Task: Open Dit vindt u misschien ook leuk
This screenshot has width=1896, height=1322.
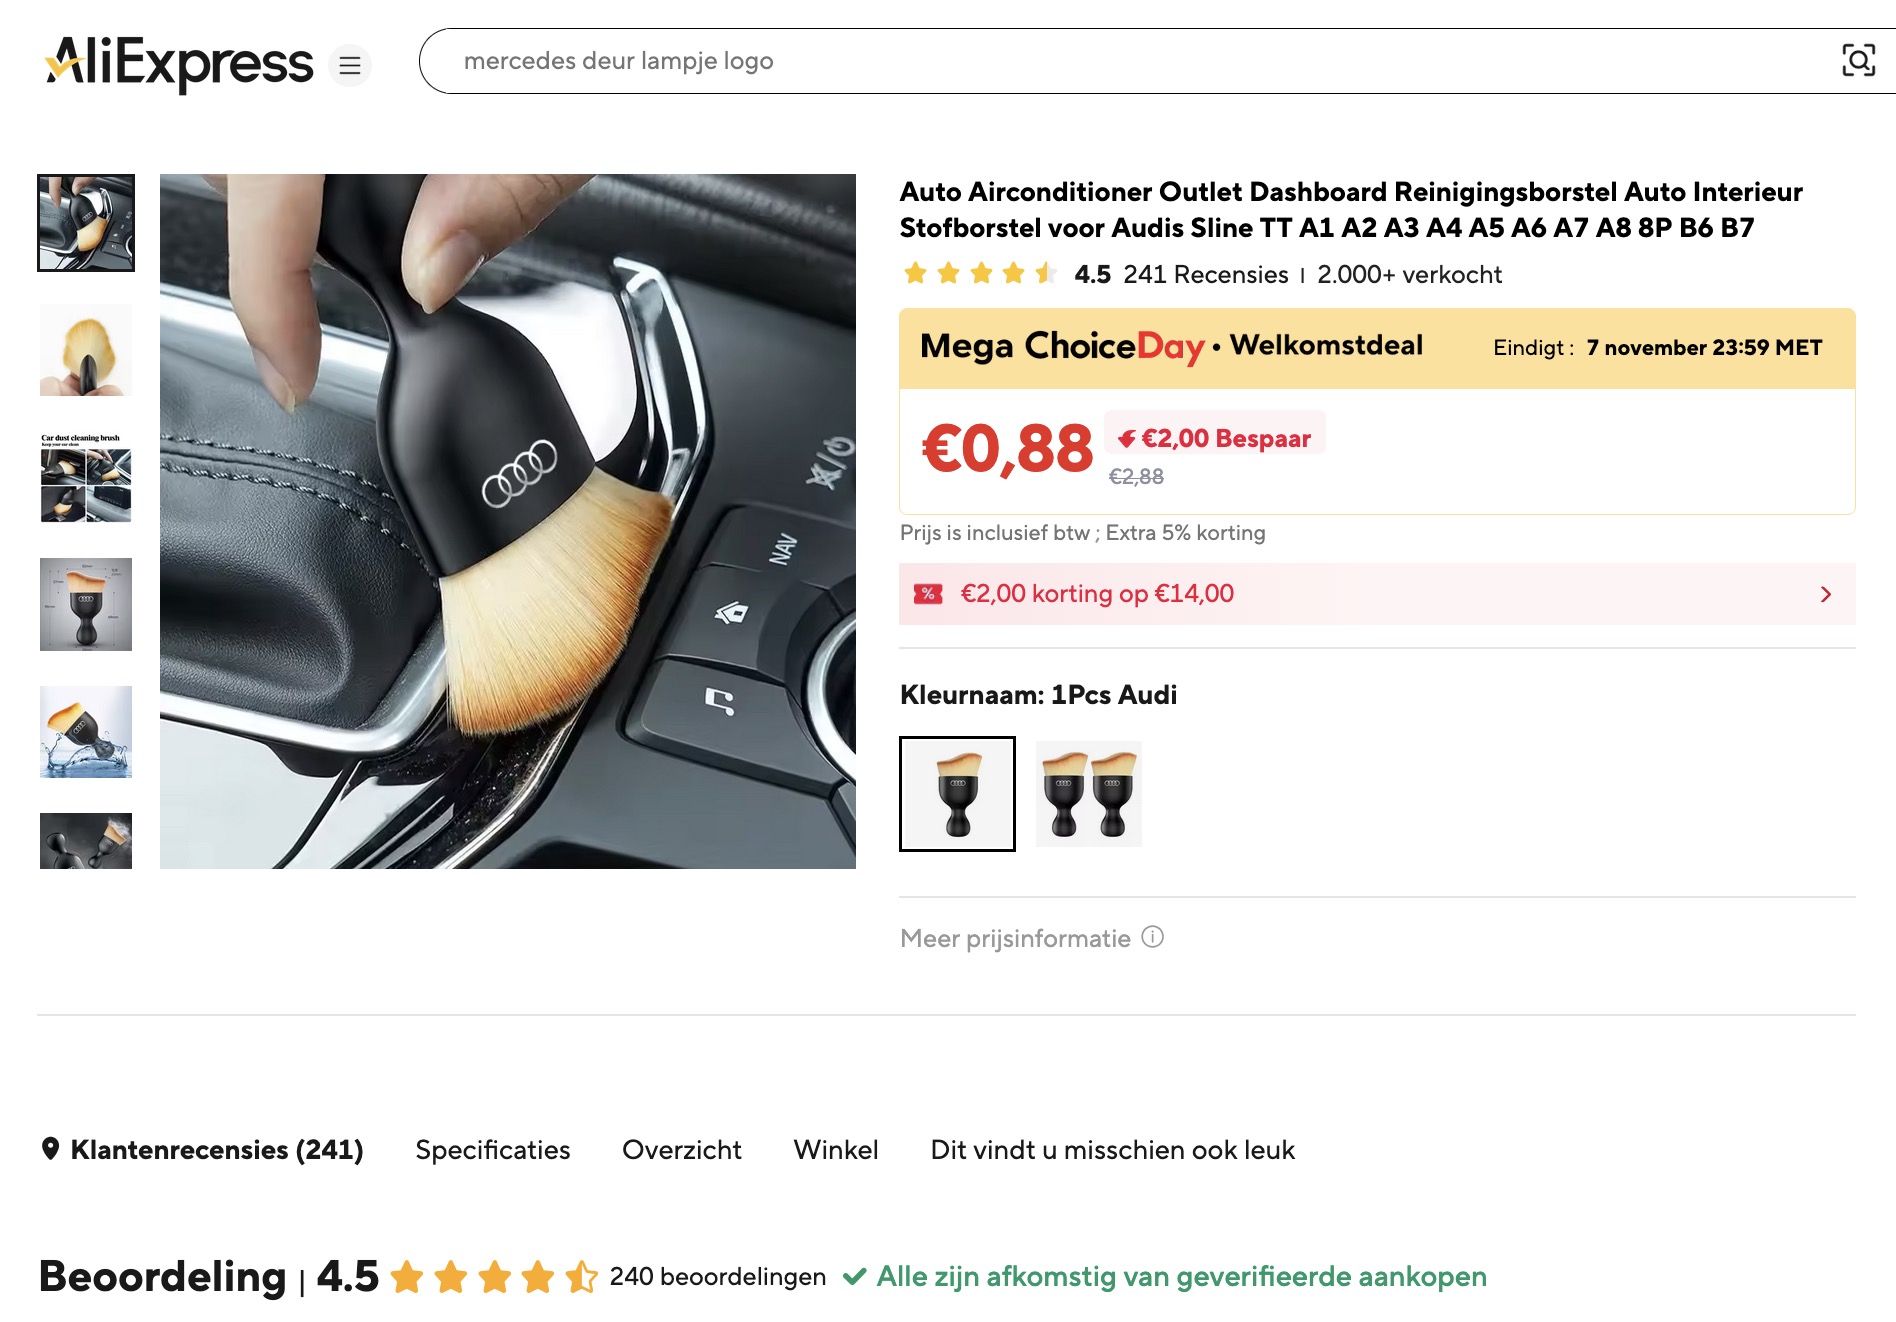Action: (1112, 1150)
